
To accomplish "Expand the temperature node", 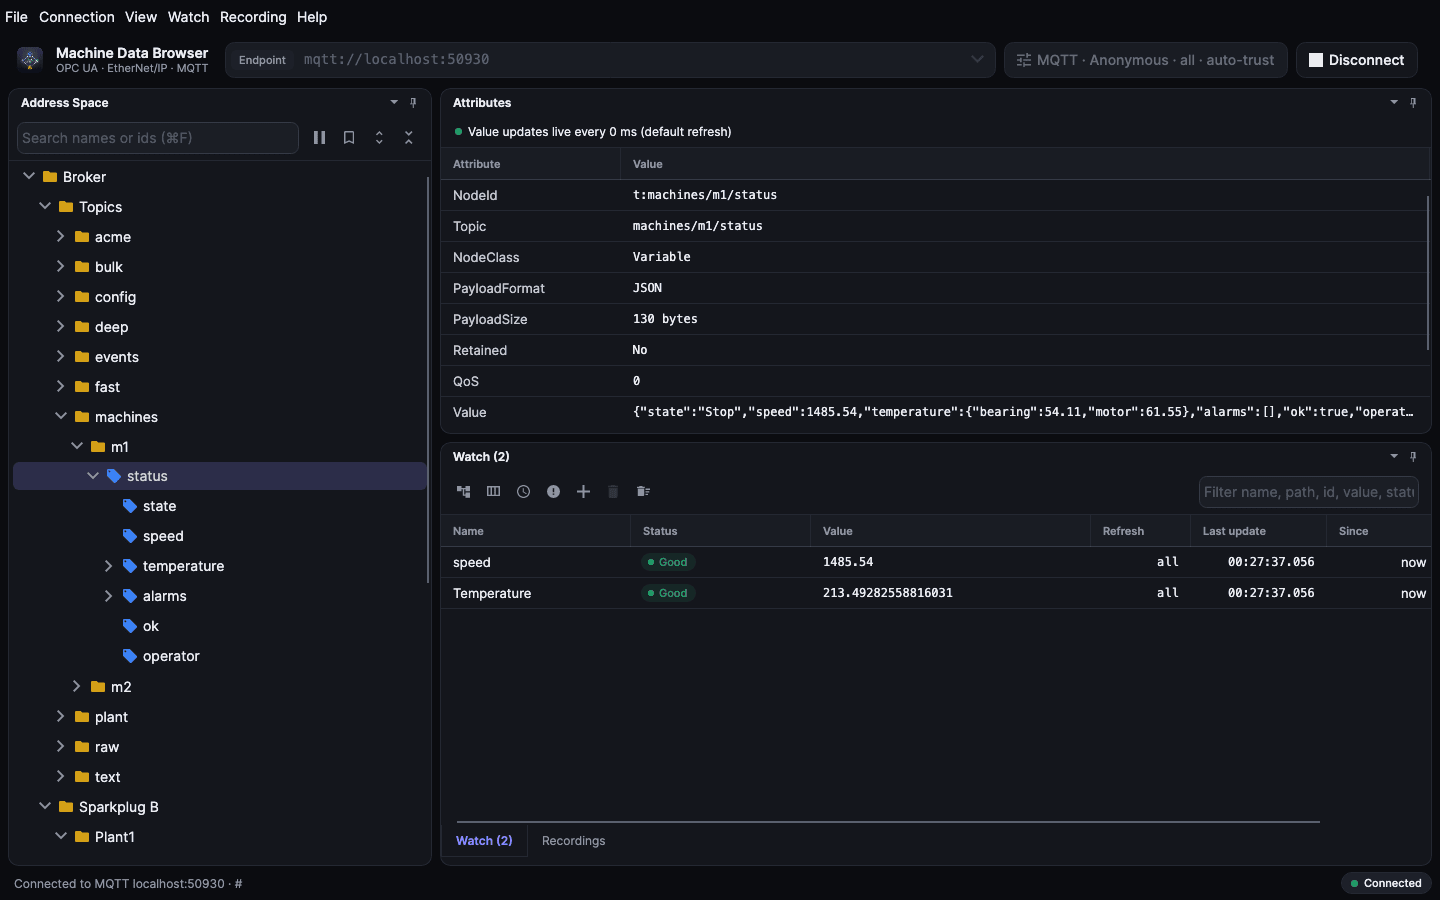I will click(x=109, y=566).
